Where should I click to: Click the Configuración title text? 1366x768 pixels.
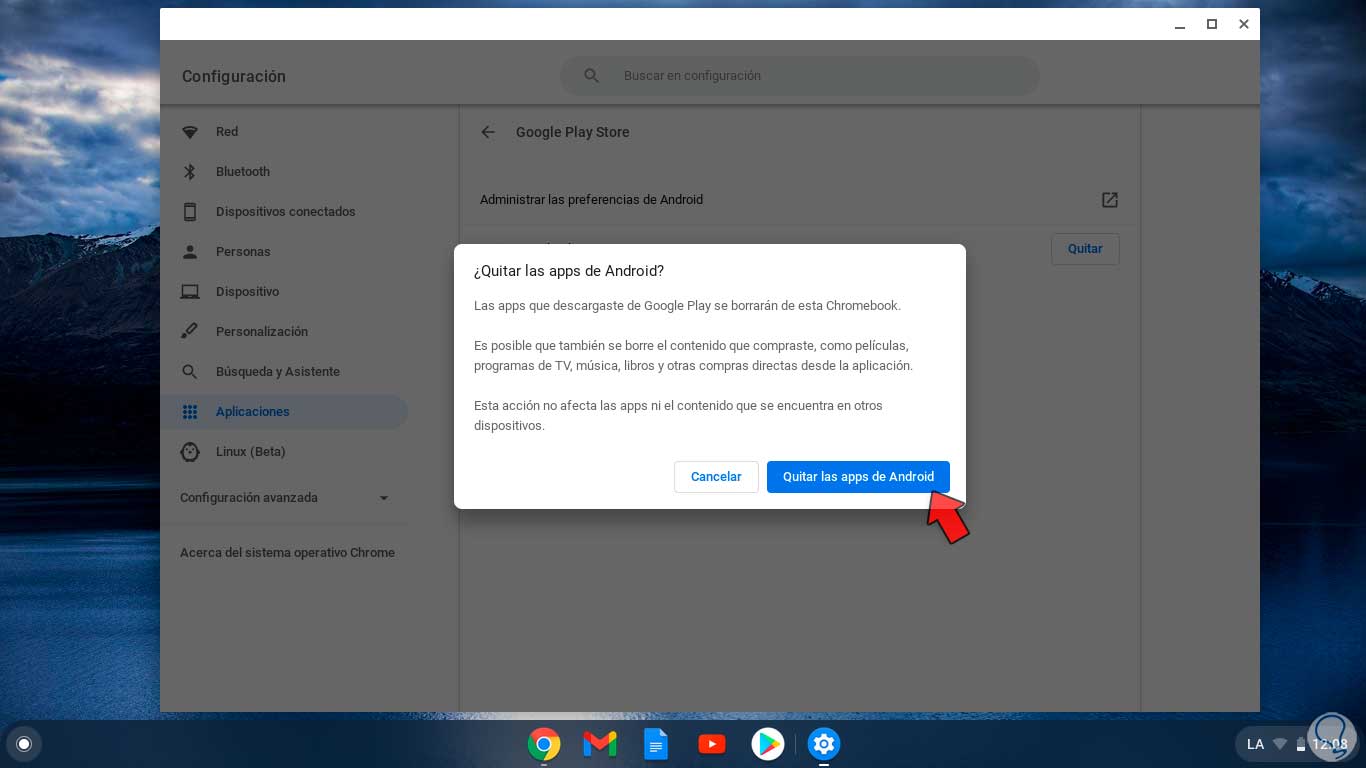[x=234, y=77]
